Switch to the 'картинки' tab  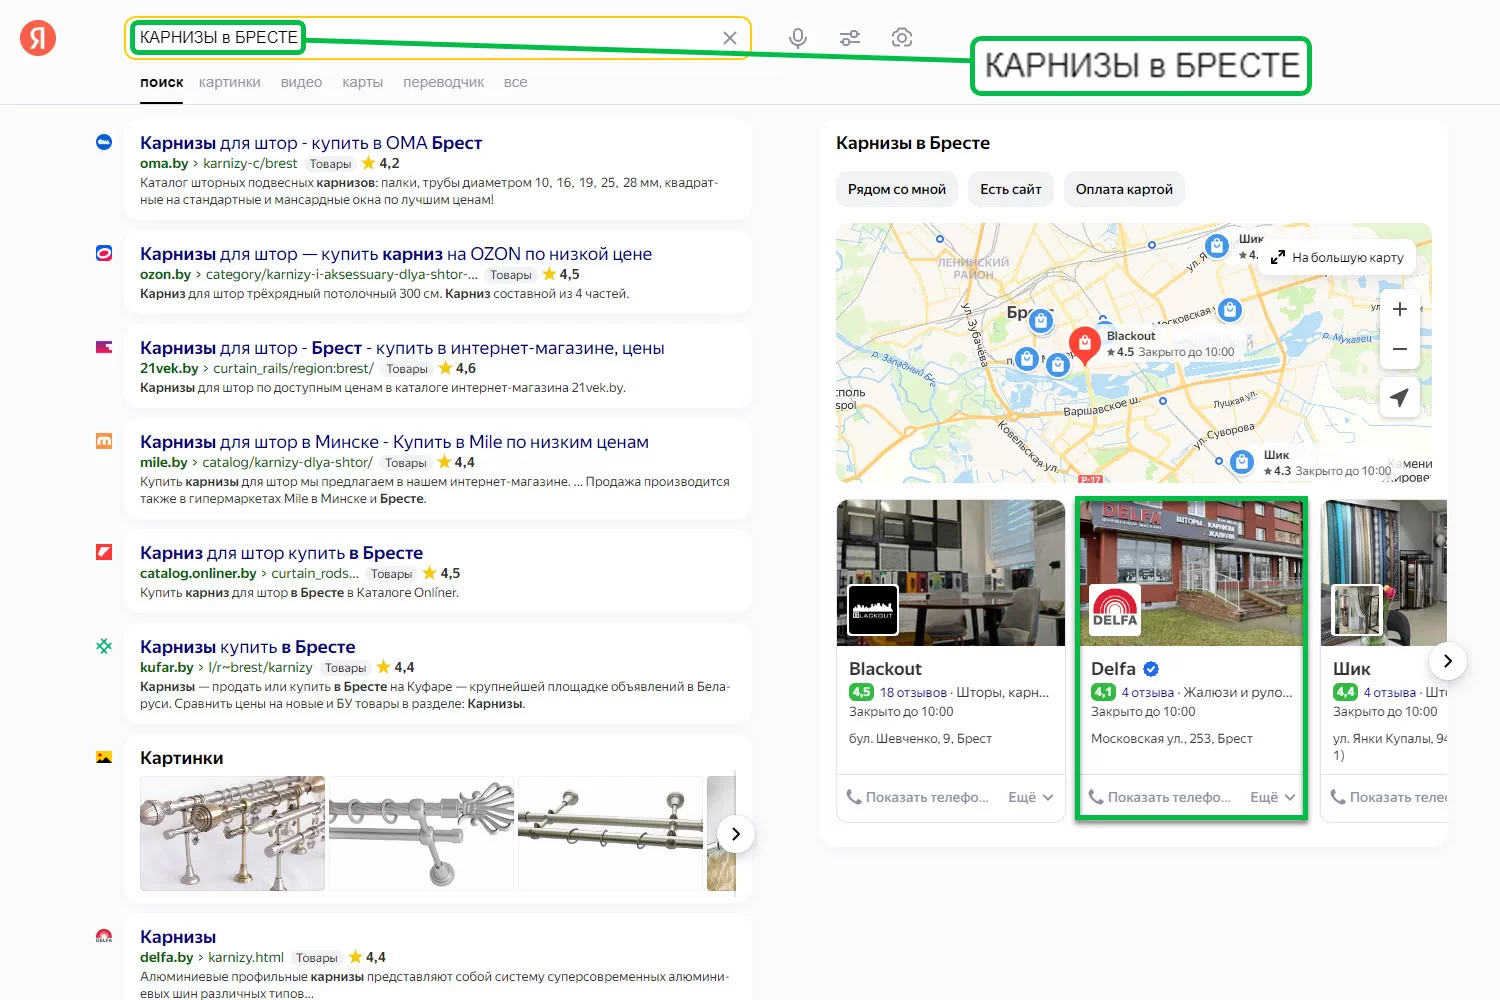229,82
